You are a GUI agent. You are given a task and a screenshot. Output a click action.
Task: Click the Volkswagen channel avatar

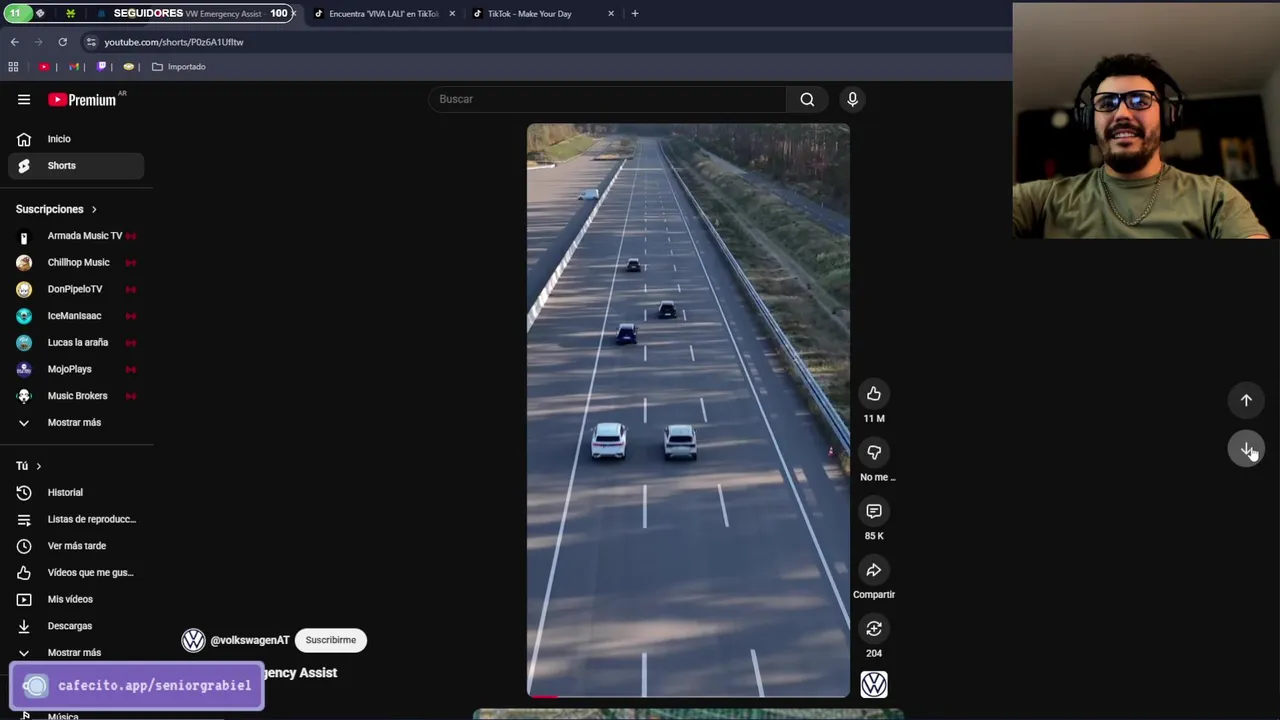coord(193,640)
